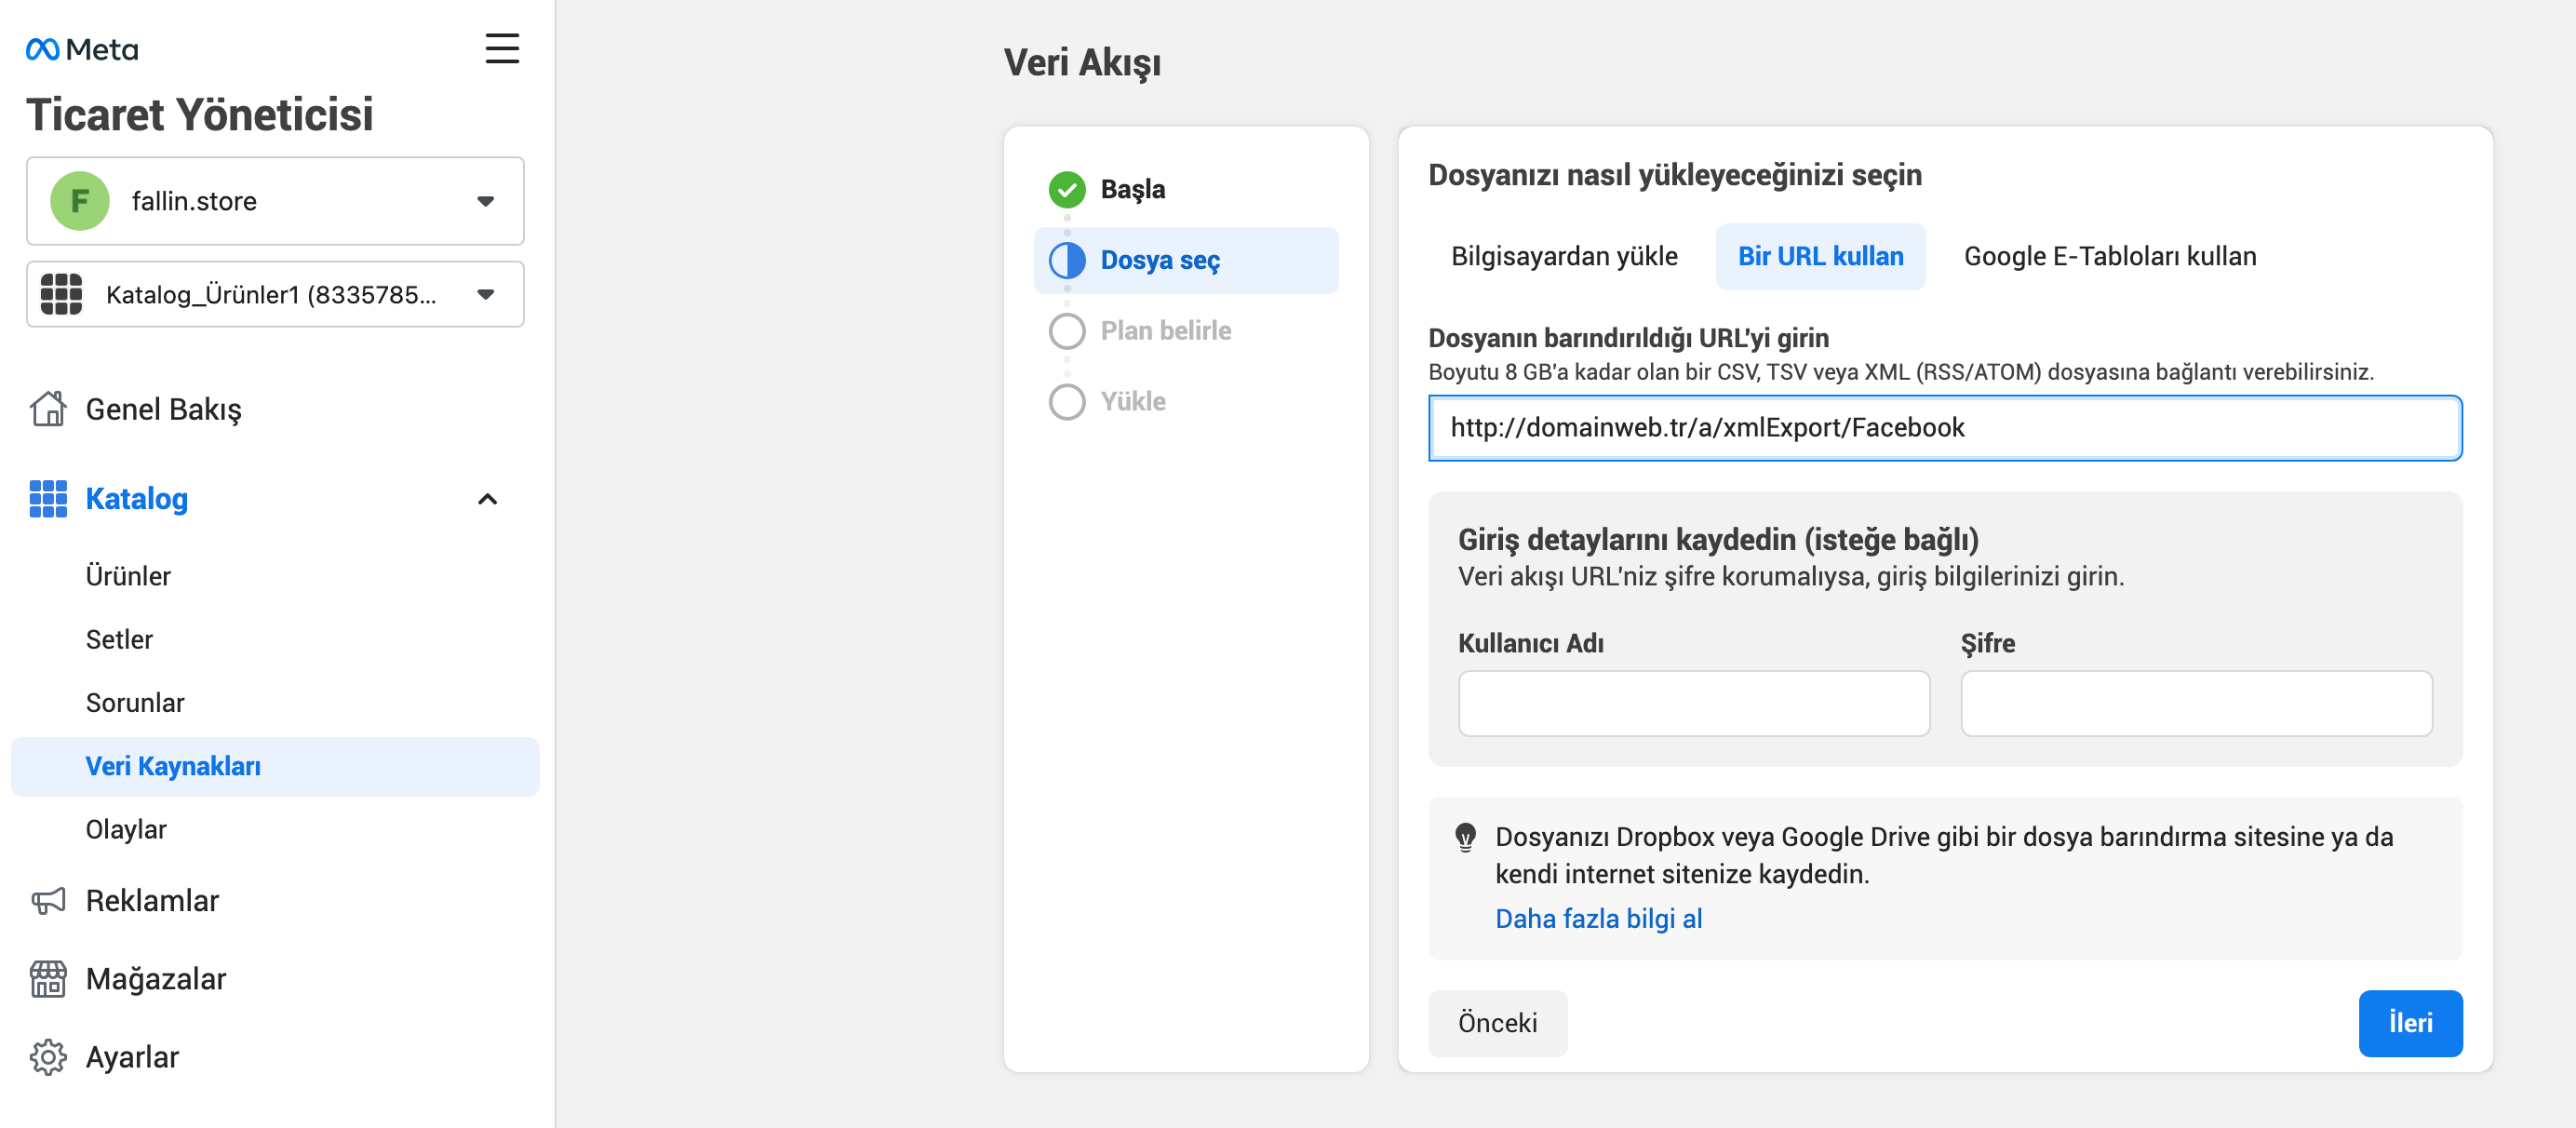Open the Katalog_Ürünler1 catalog dropdown
Screen dimensions: 2576x1128
click(x=275, y=294)
